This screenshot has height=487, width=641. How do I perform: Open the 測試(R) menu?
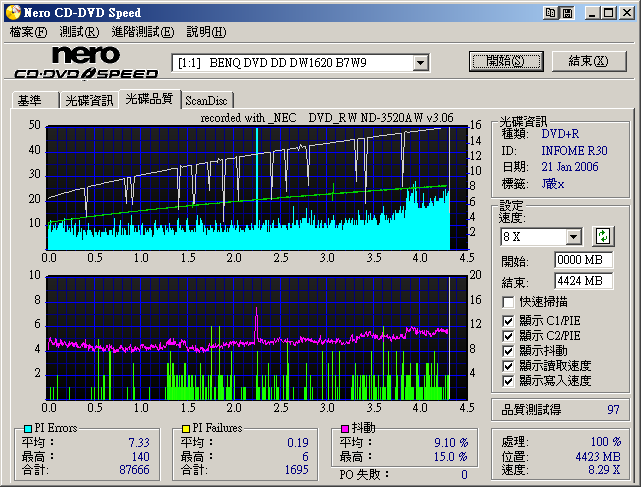[79, 32]
